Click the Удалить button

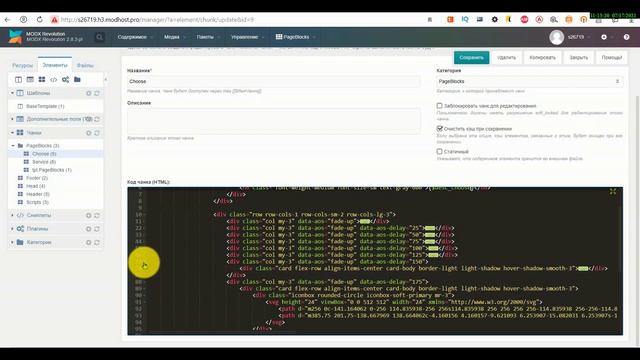(x=507, y=58)
